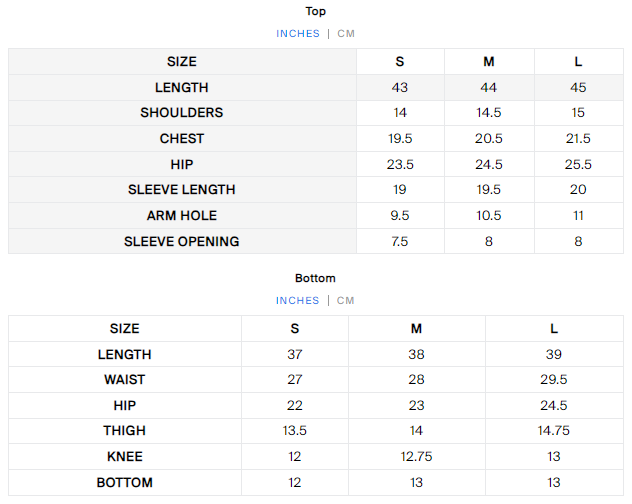Screen dimensions: 632x504
Task: Click the KNEE row label
Action: click(125, 457)
